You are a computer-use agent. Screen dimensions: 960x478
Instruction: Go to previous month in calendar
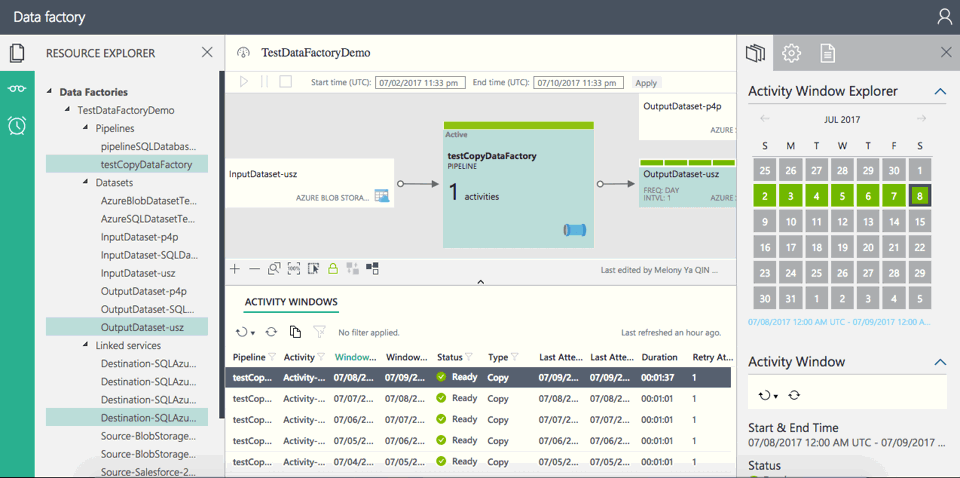(x=765, y=119)
